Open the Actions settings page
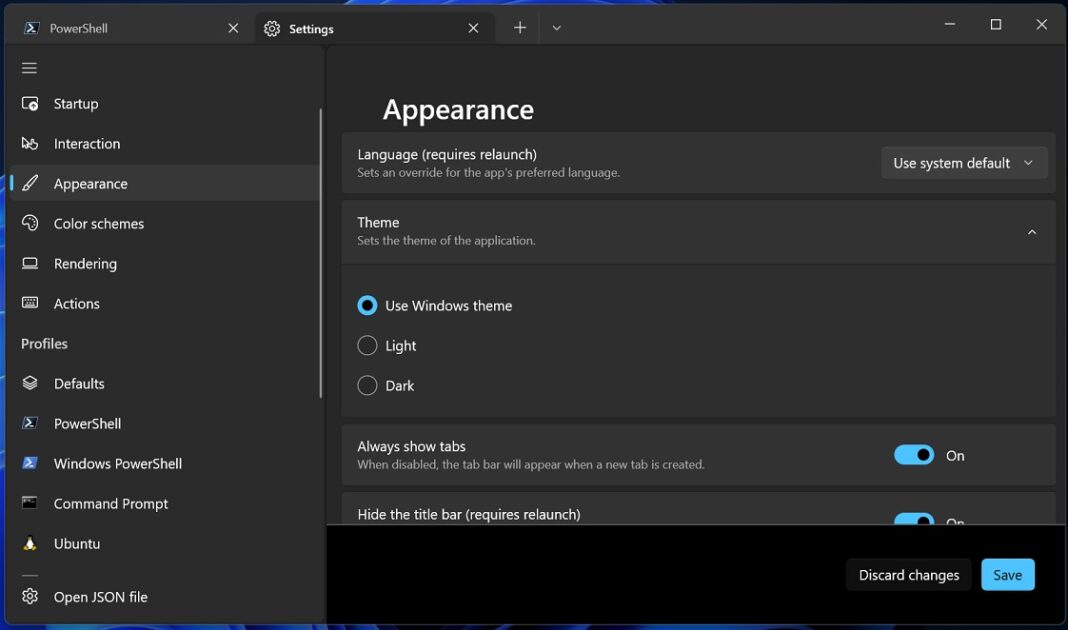This screenshot has width=1068, height=630. pos(77,303)
